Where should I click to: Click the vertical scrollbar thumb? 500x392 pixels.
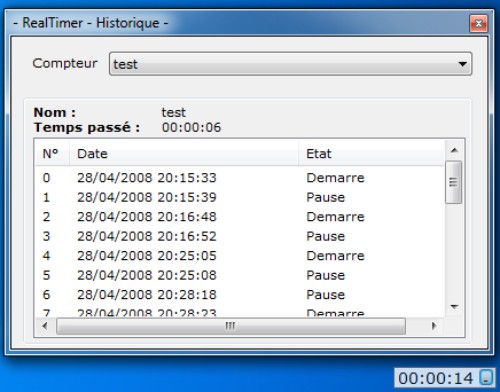coord(453,182)
